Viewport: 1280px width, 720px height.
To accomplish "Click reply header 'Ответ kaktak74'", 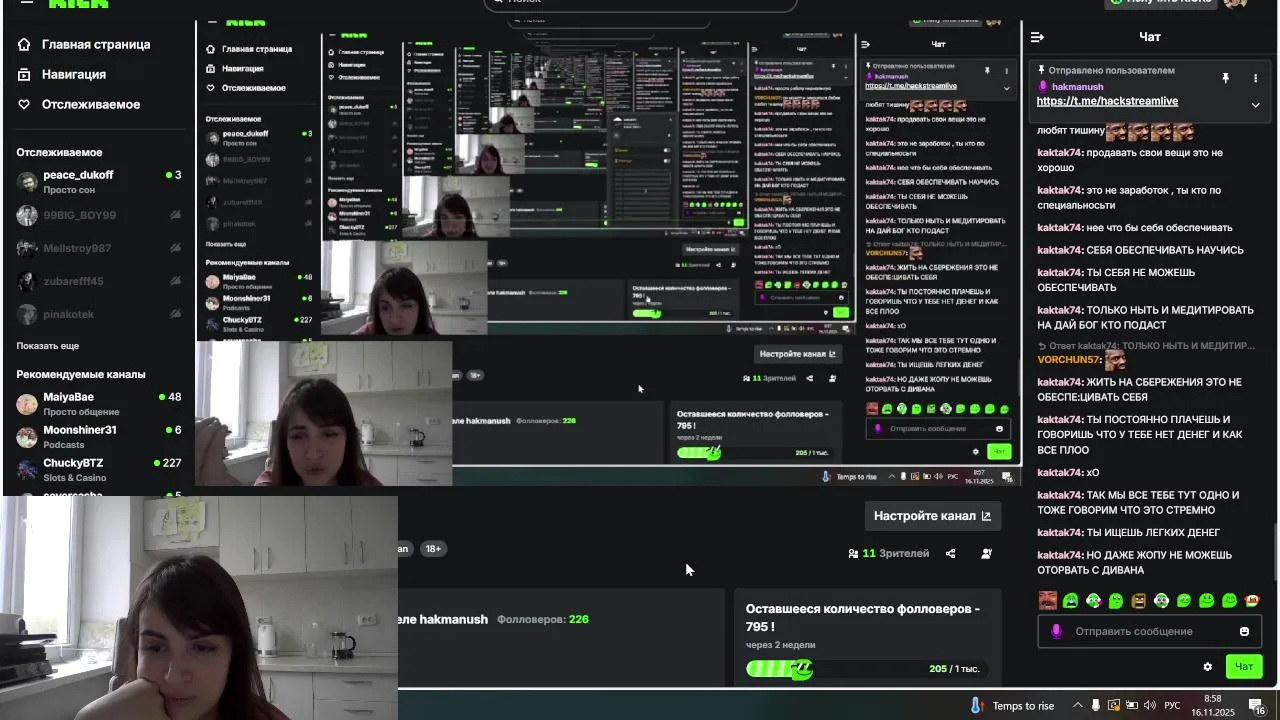I will pos(1146,345).
